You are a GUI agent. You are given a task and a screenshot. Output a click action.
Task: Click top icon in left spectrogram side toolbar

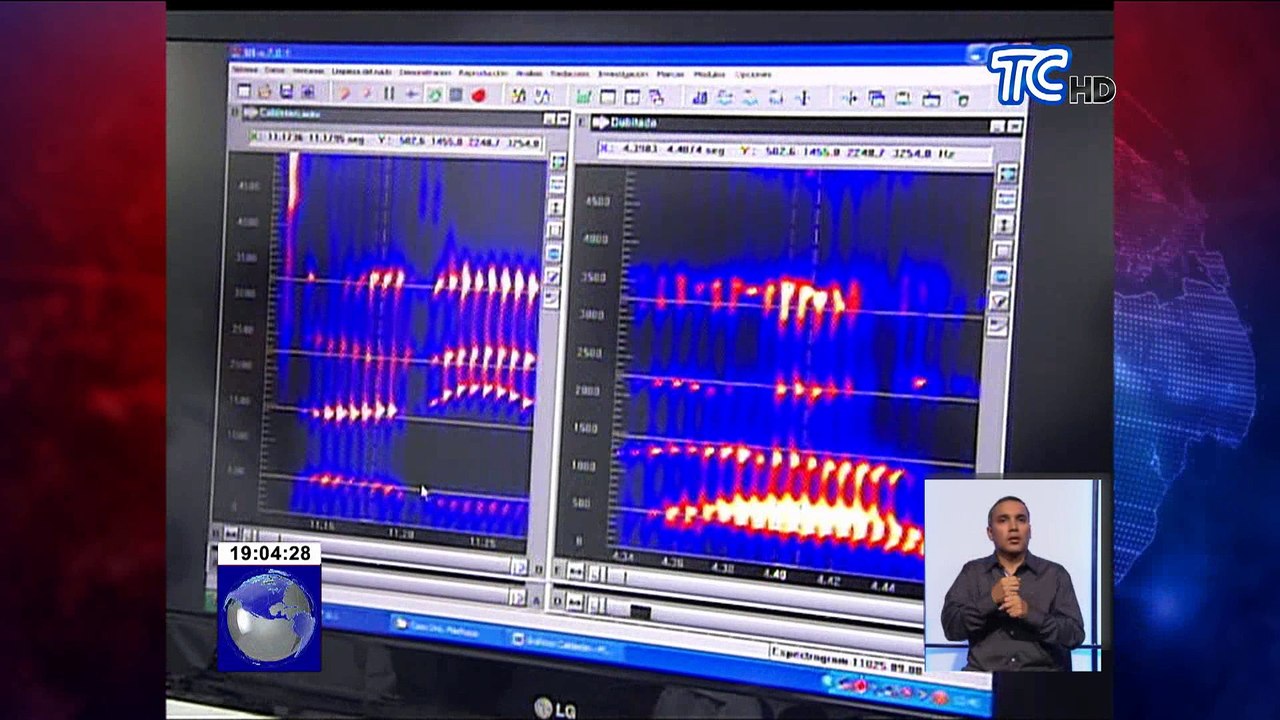click(558, 162)
